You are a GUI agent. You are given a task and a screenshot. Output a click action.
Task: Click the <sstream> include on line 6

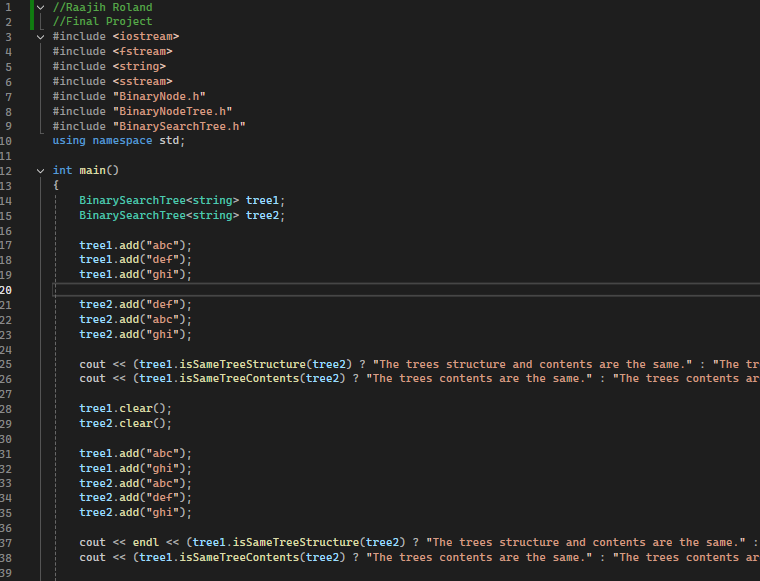[143, 81]
